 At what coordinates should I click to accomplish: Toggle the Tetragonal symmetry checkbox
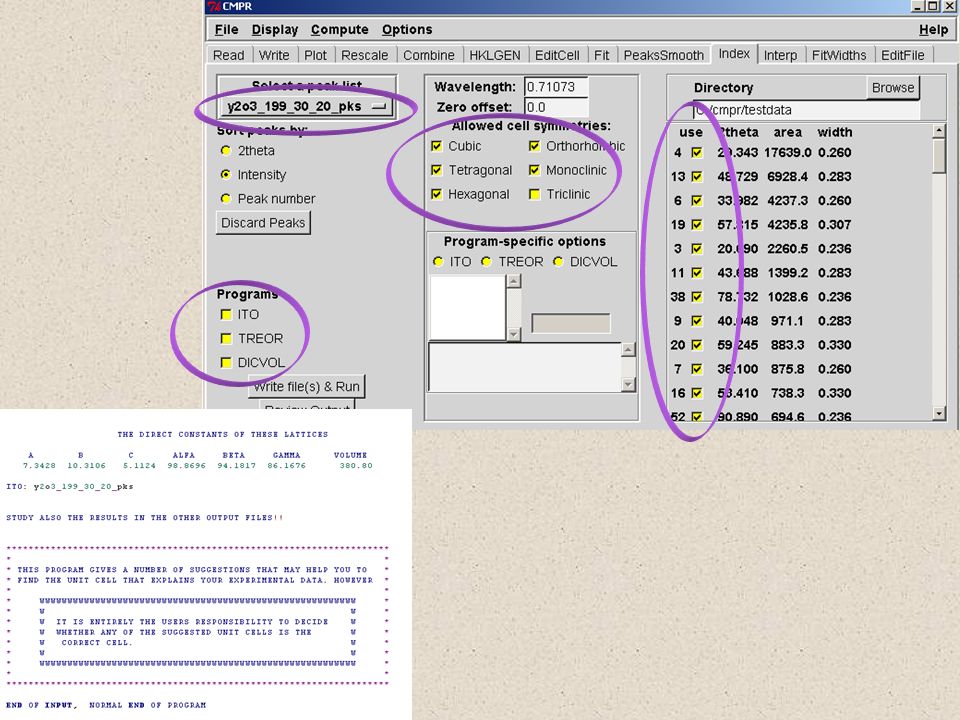pyautogui.click(x=437, y=170)
